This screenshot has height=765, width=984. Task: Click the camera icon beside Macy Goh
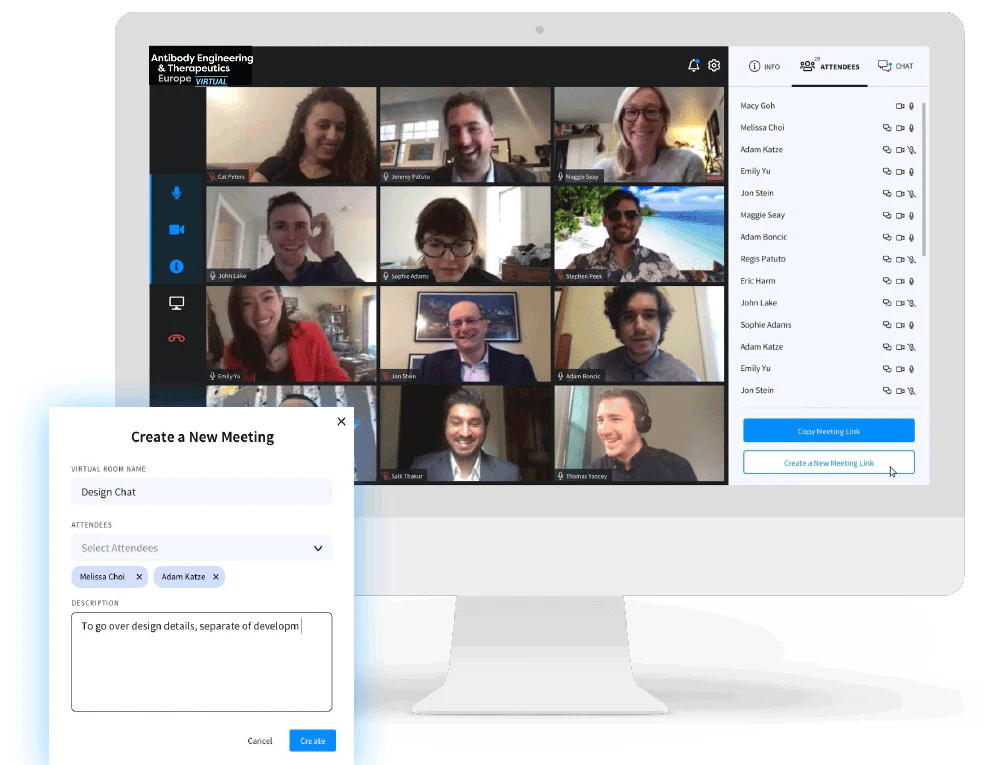click(x=899, y=106)
